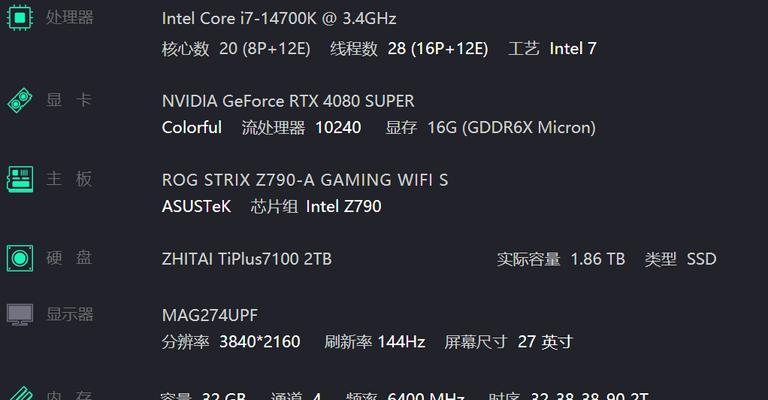
Task: Select the 主板 category label
Action: [69, 179]
